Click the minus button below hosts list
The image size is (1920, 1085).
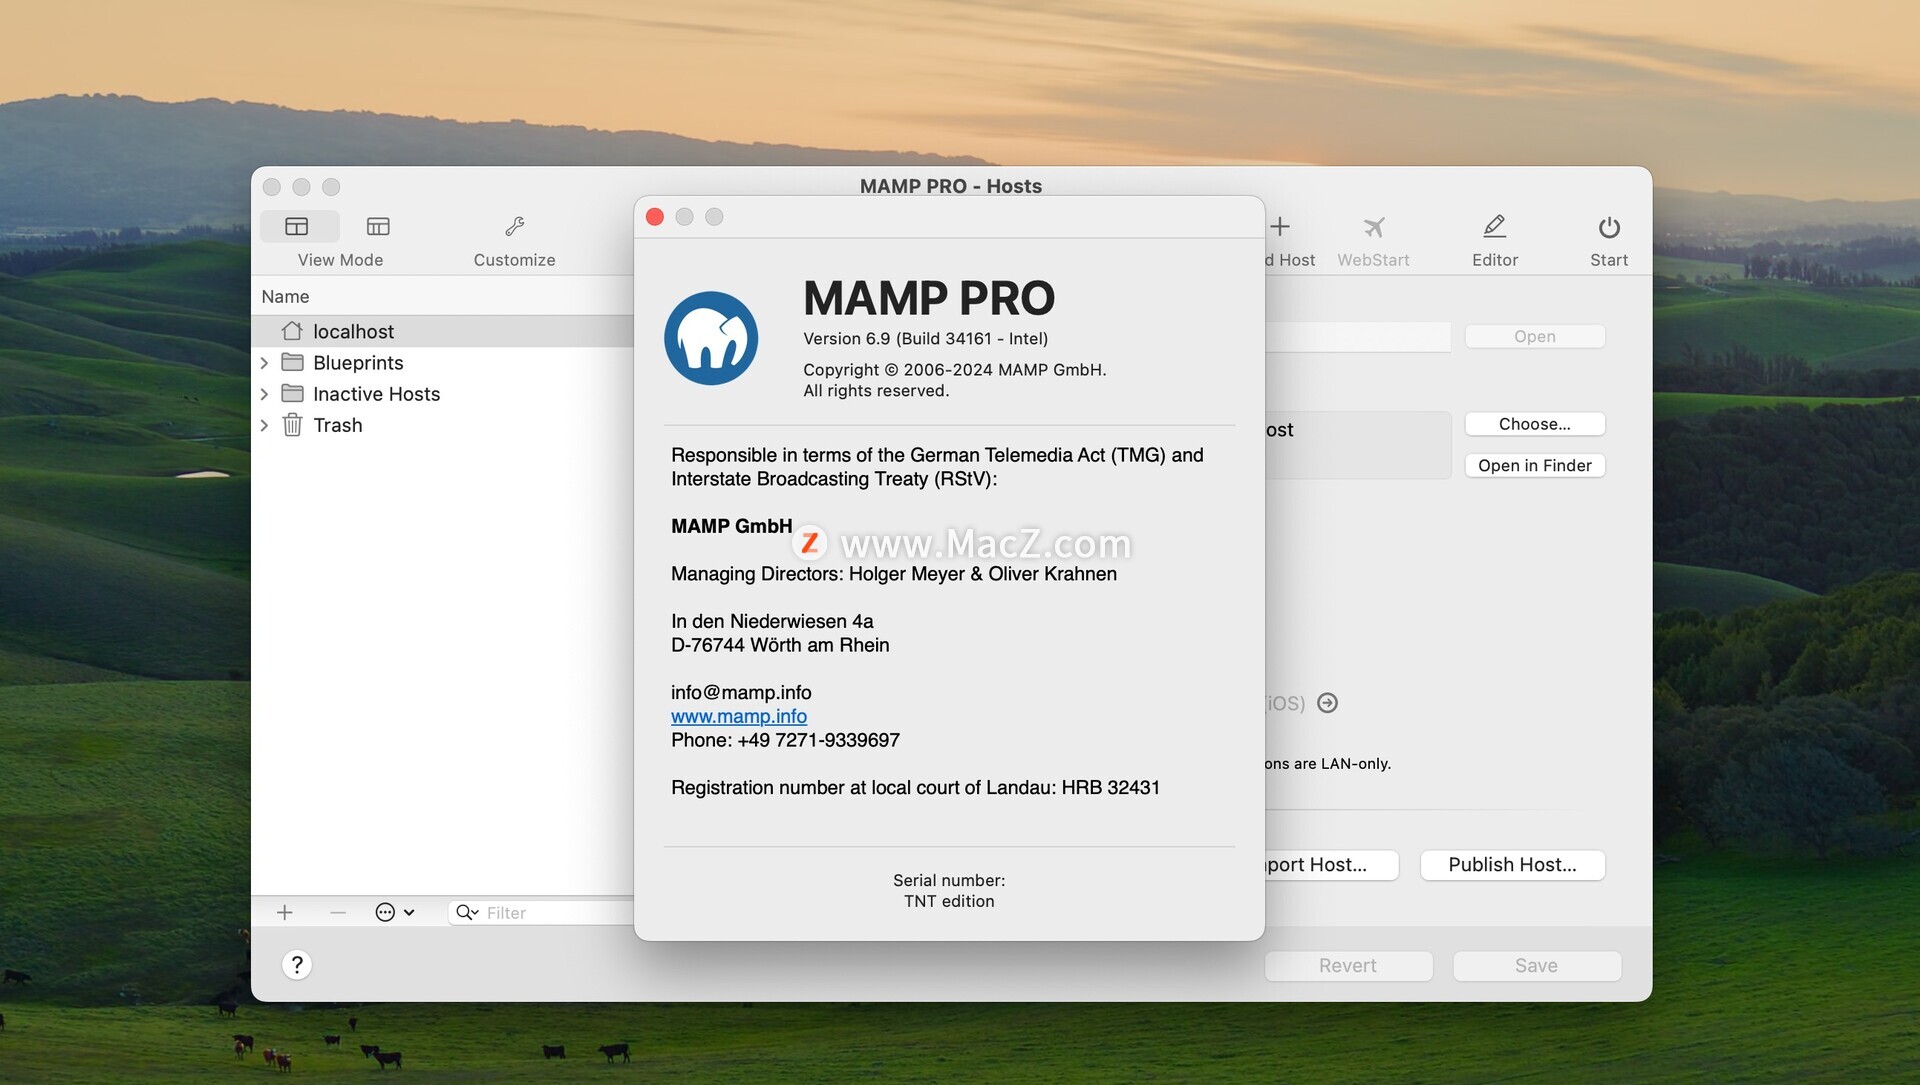(338, 912)
